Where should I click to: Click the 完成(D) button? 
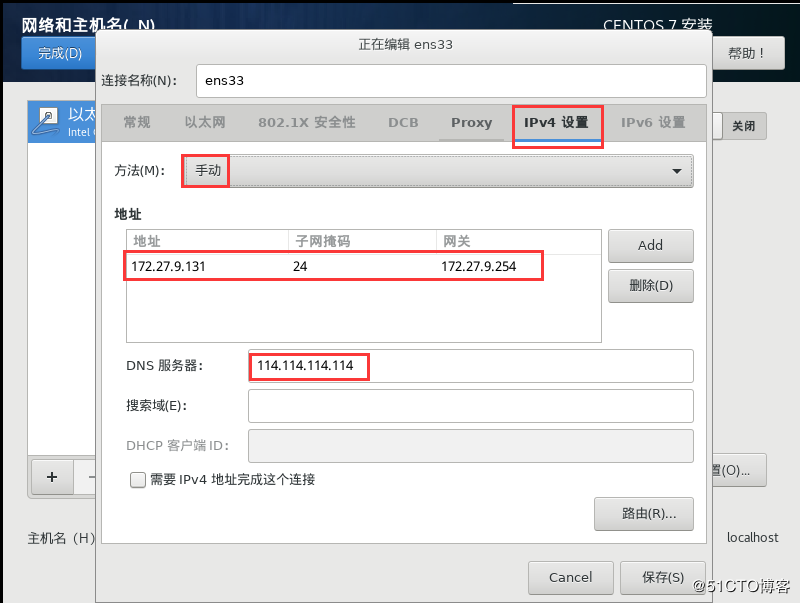click(59, 53)
